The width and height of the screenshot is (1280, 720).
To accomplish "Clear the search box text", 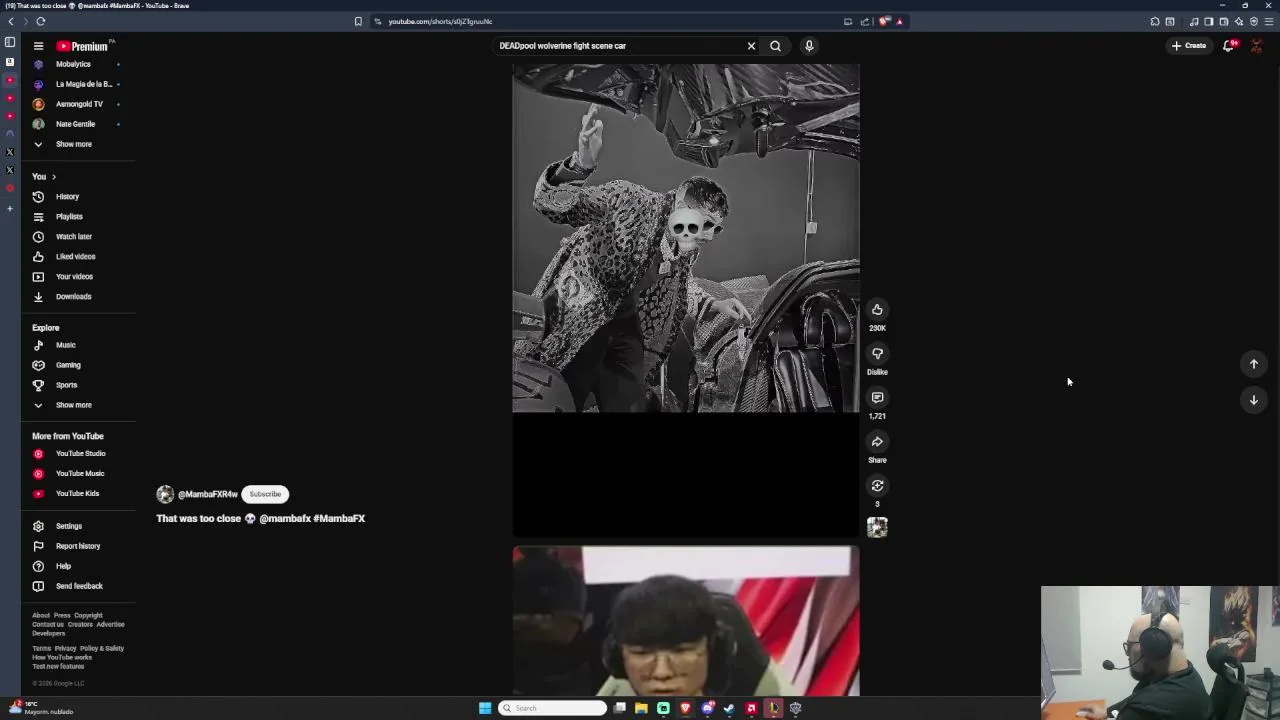I will (x=751, y=46).
